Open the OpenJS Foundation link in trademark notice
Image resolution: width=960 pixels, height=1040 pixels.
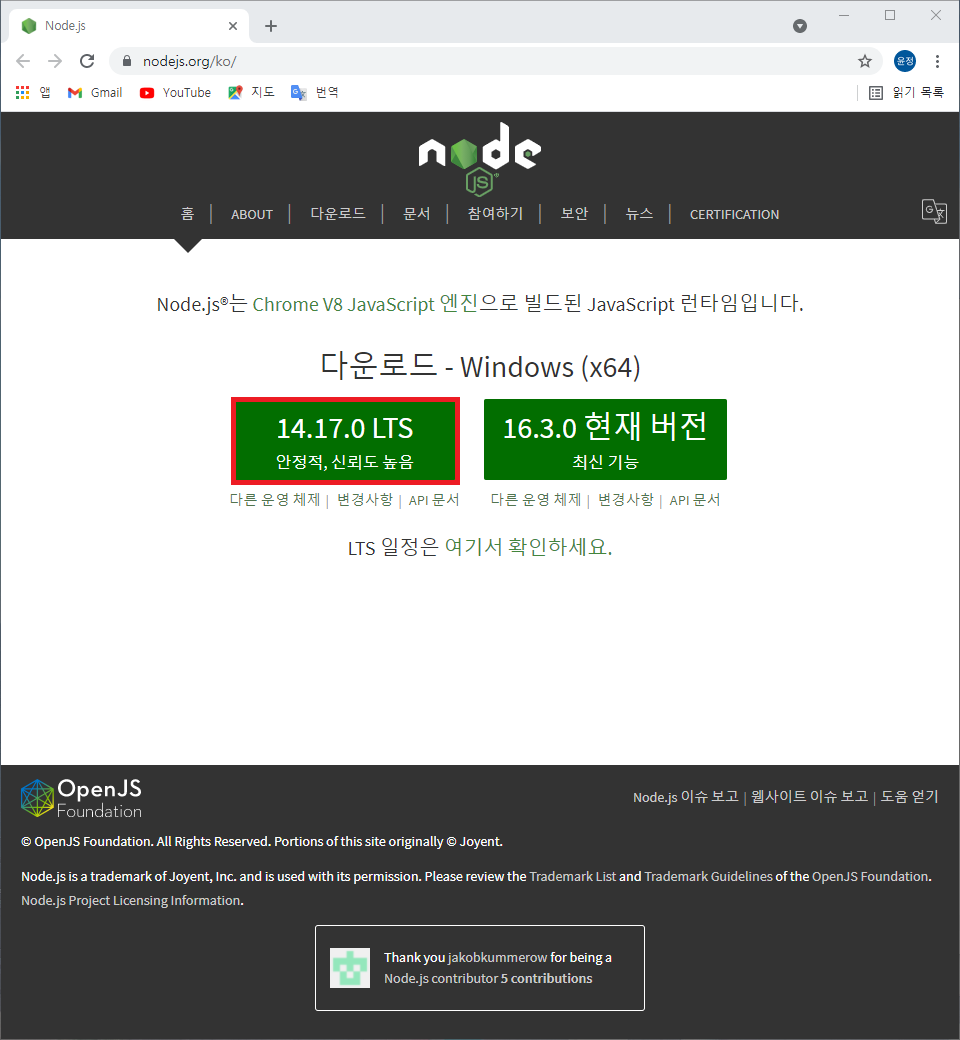tap(870, 876)
